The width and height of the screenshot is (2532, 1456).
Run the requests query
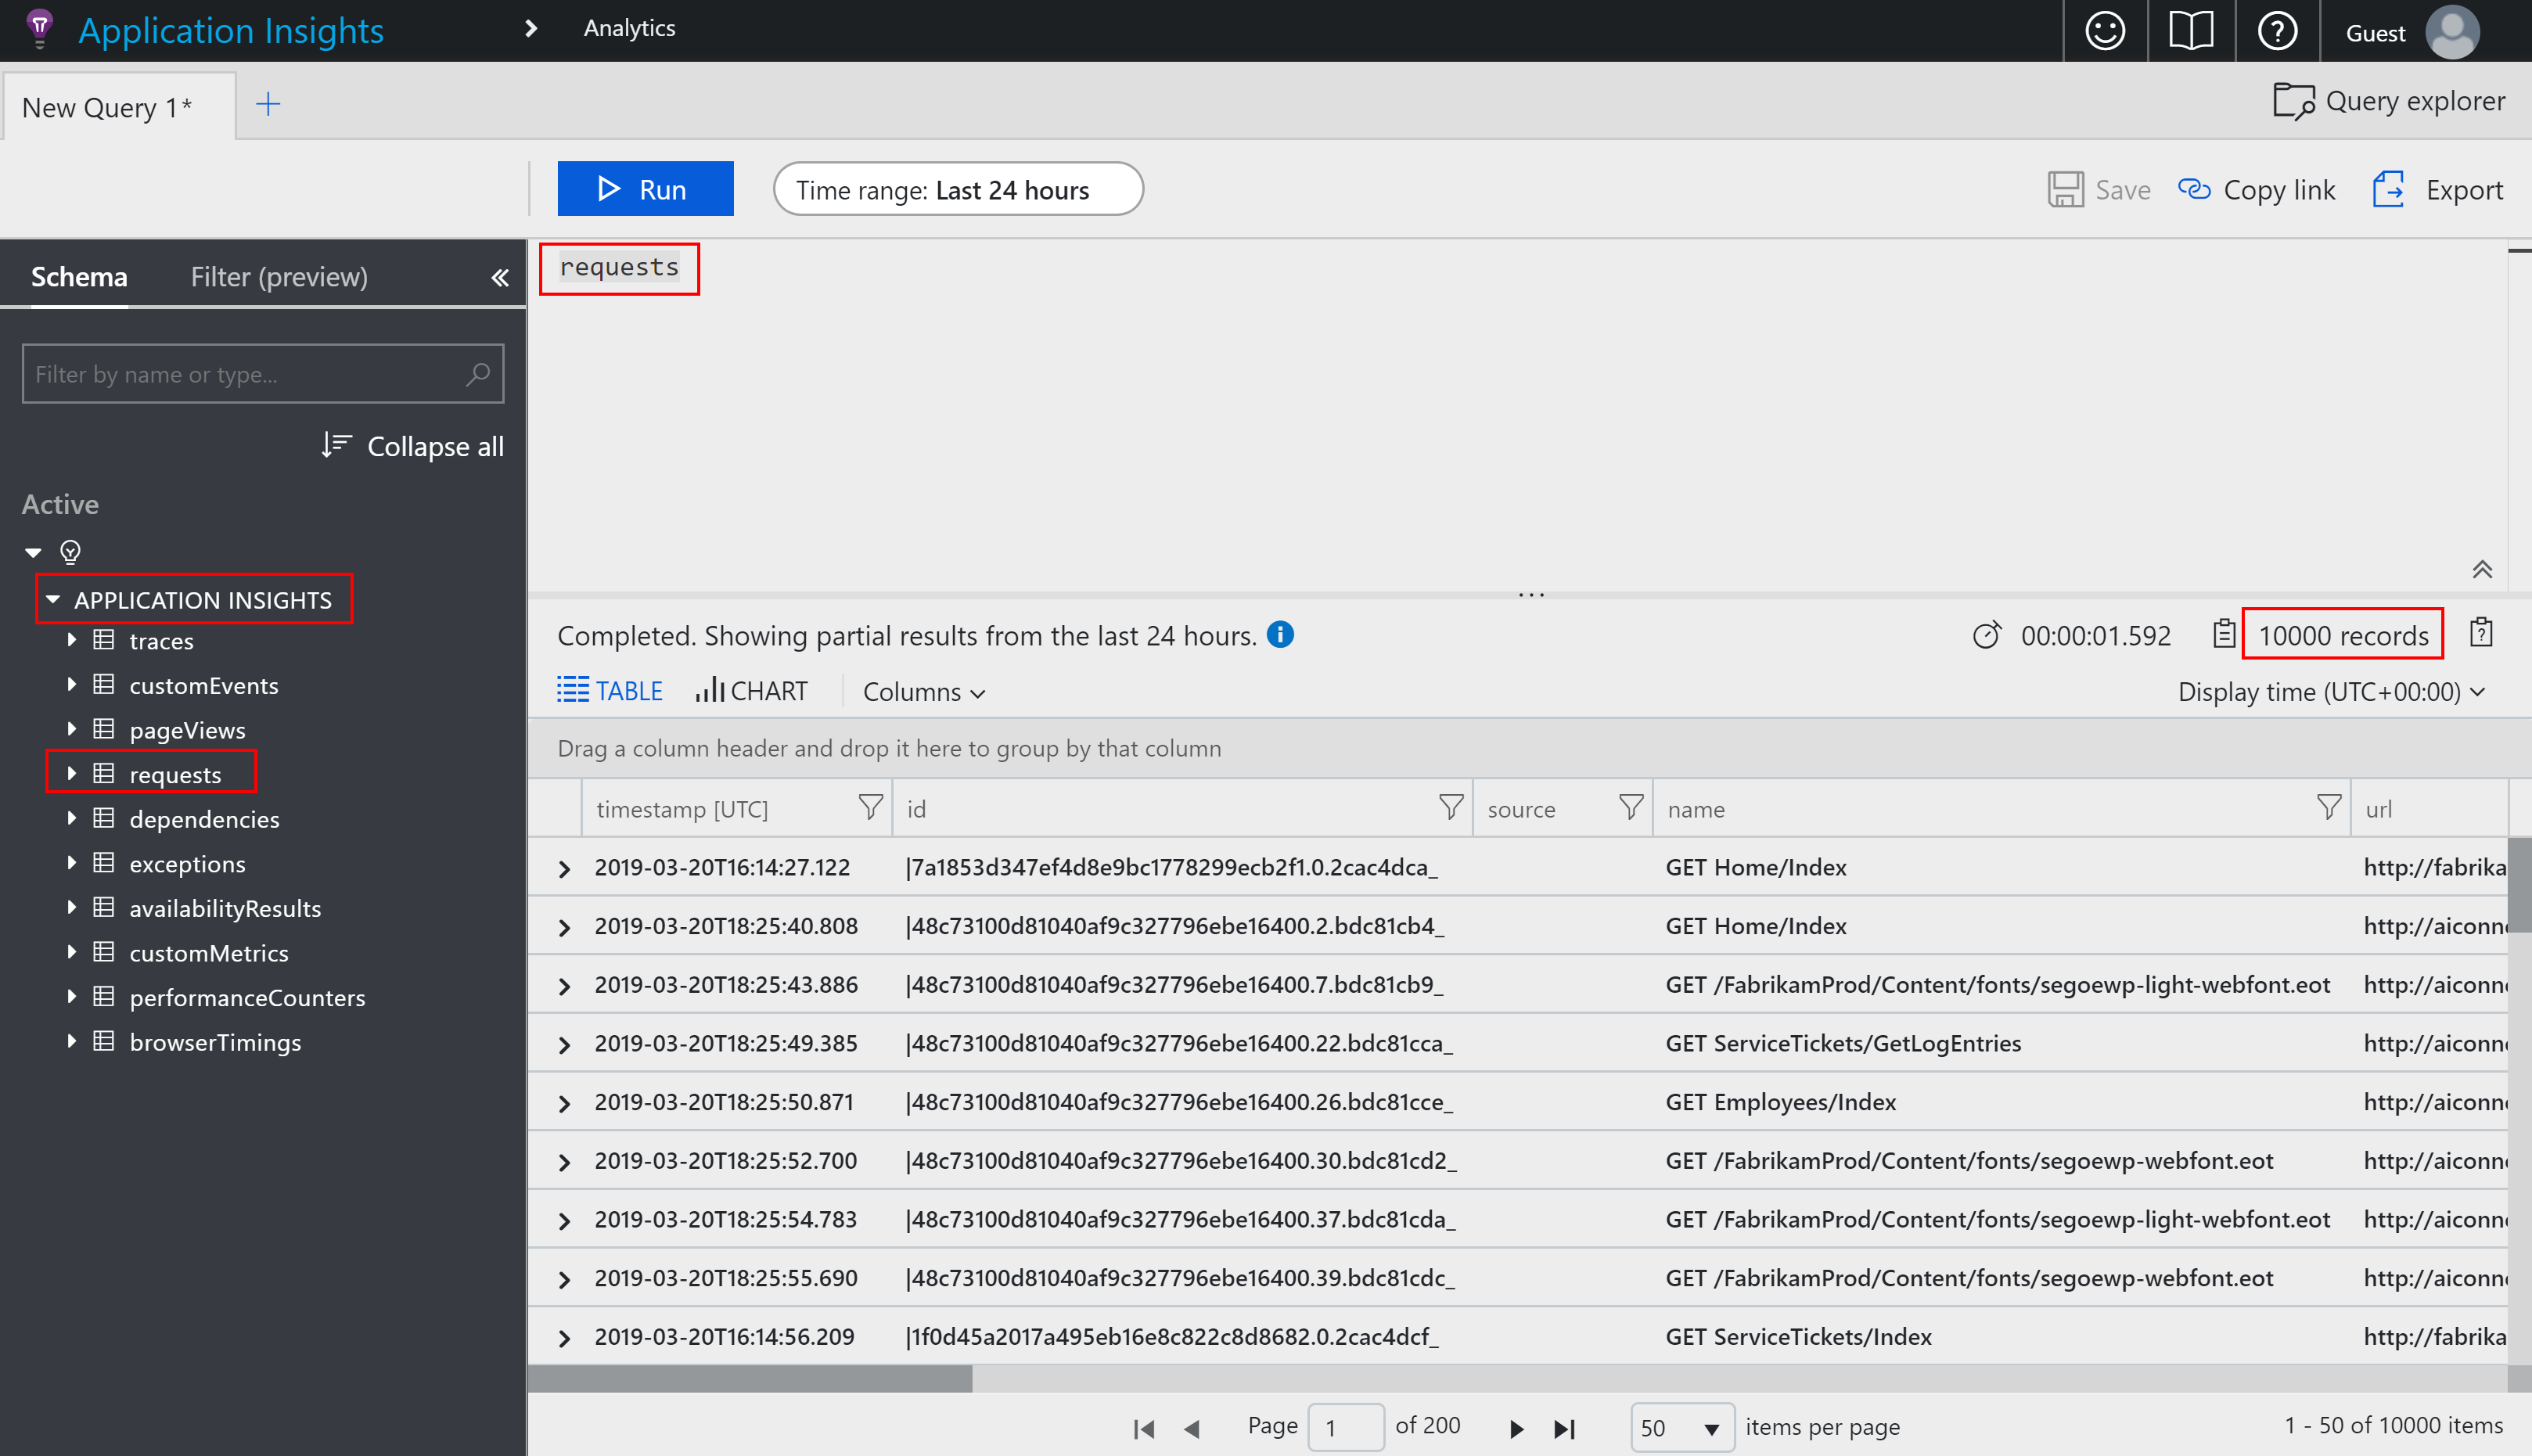tap(645, 188)
